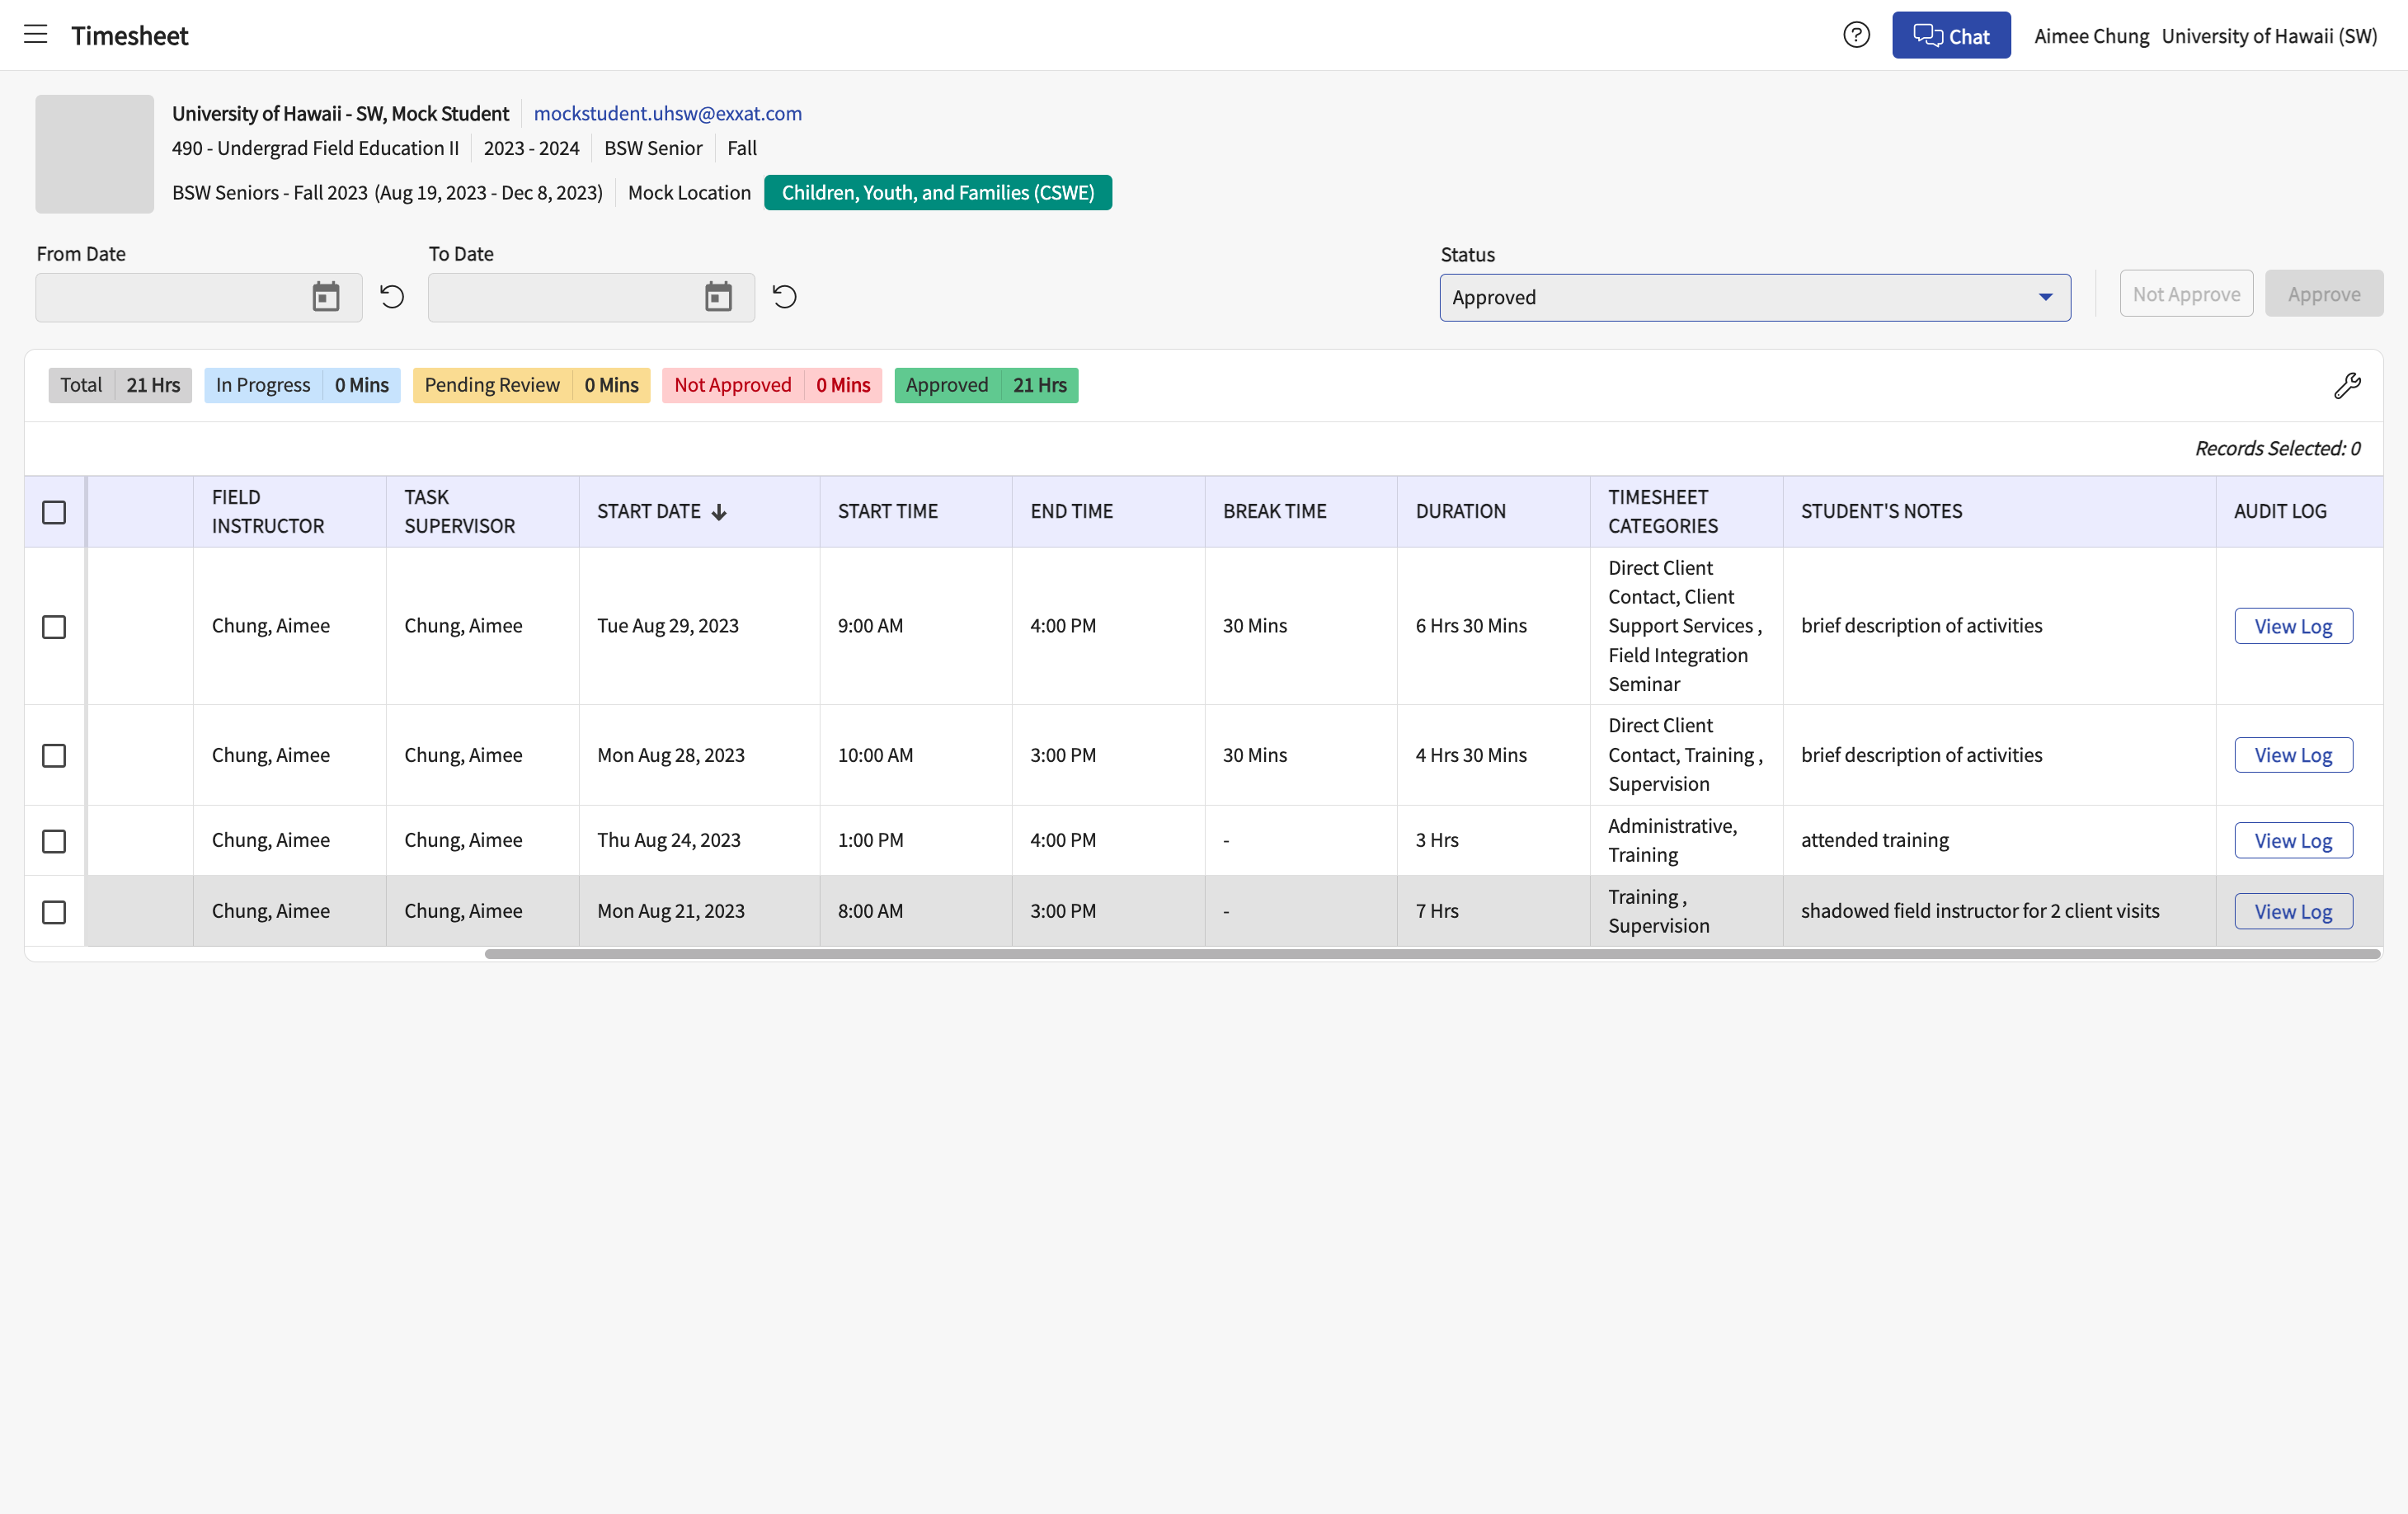Open mockstudent.uhsw@exxat.com email link
2408x1514 pixels.
click(x=667, y=113)
